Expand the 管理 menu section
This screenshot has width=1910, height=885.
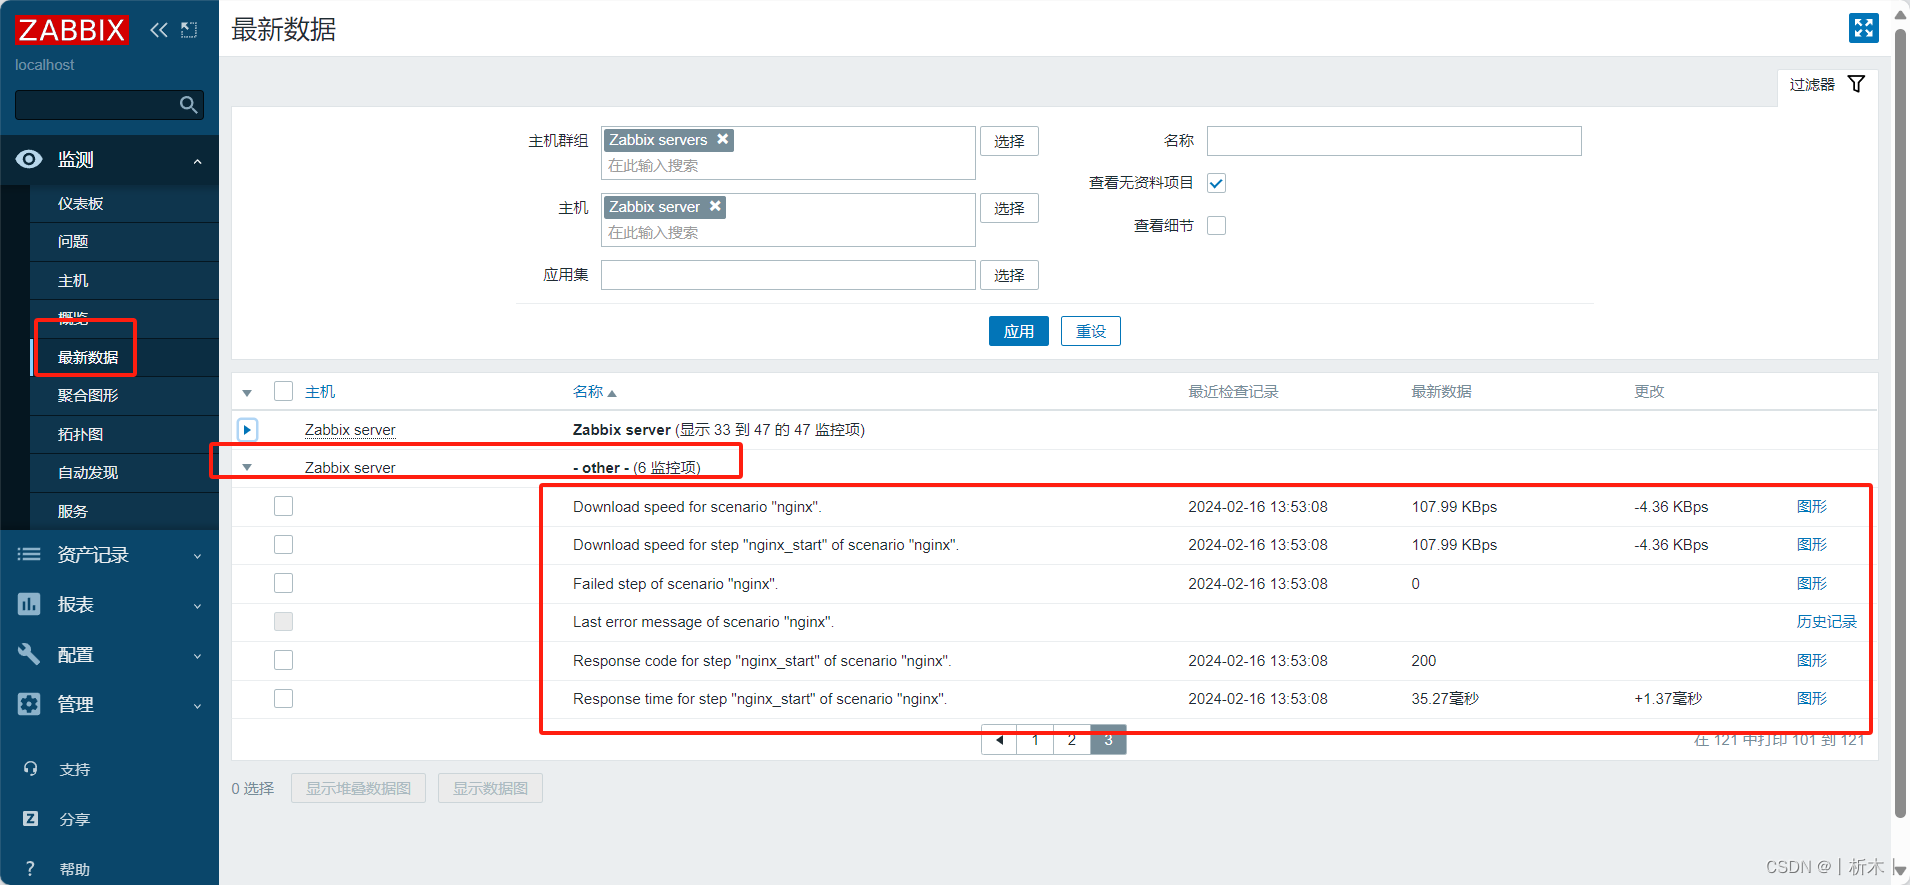[x=197, y=706]
